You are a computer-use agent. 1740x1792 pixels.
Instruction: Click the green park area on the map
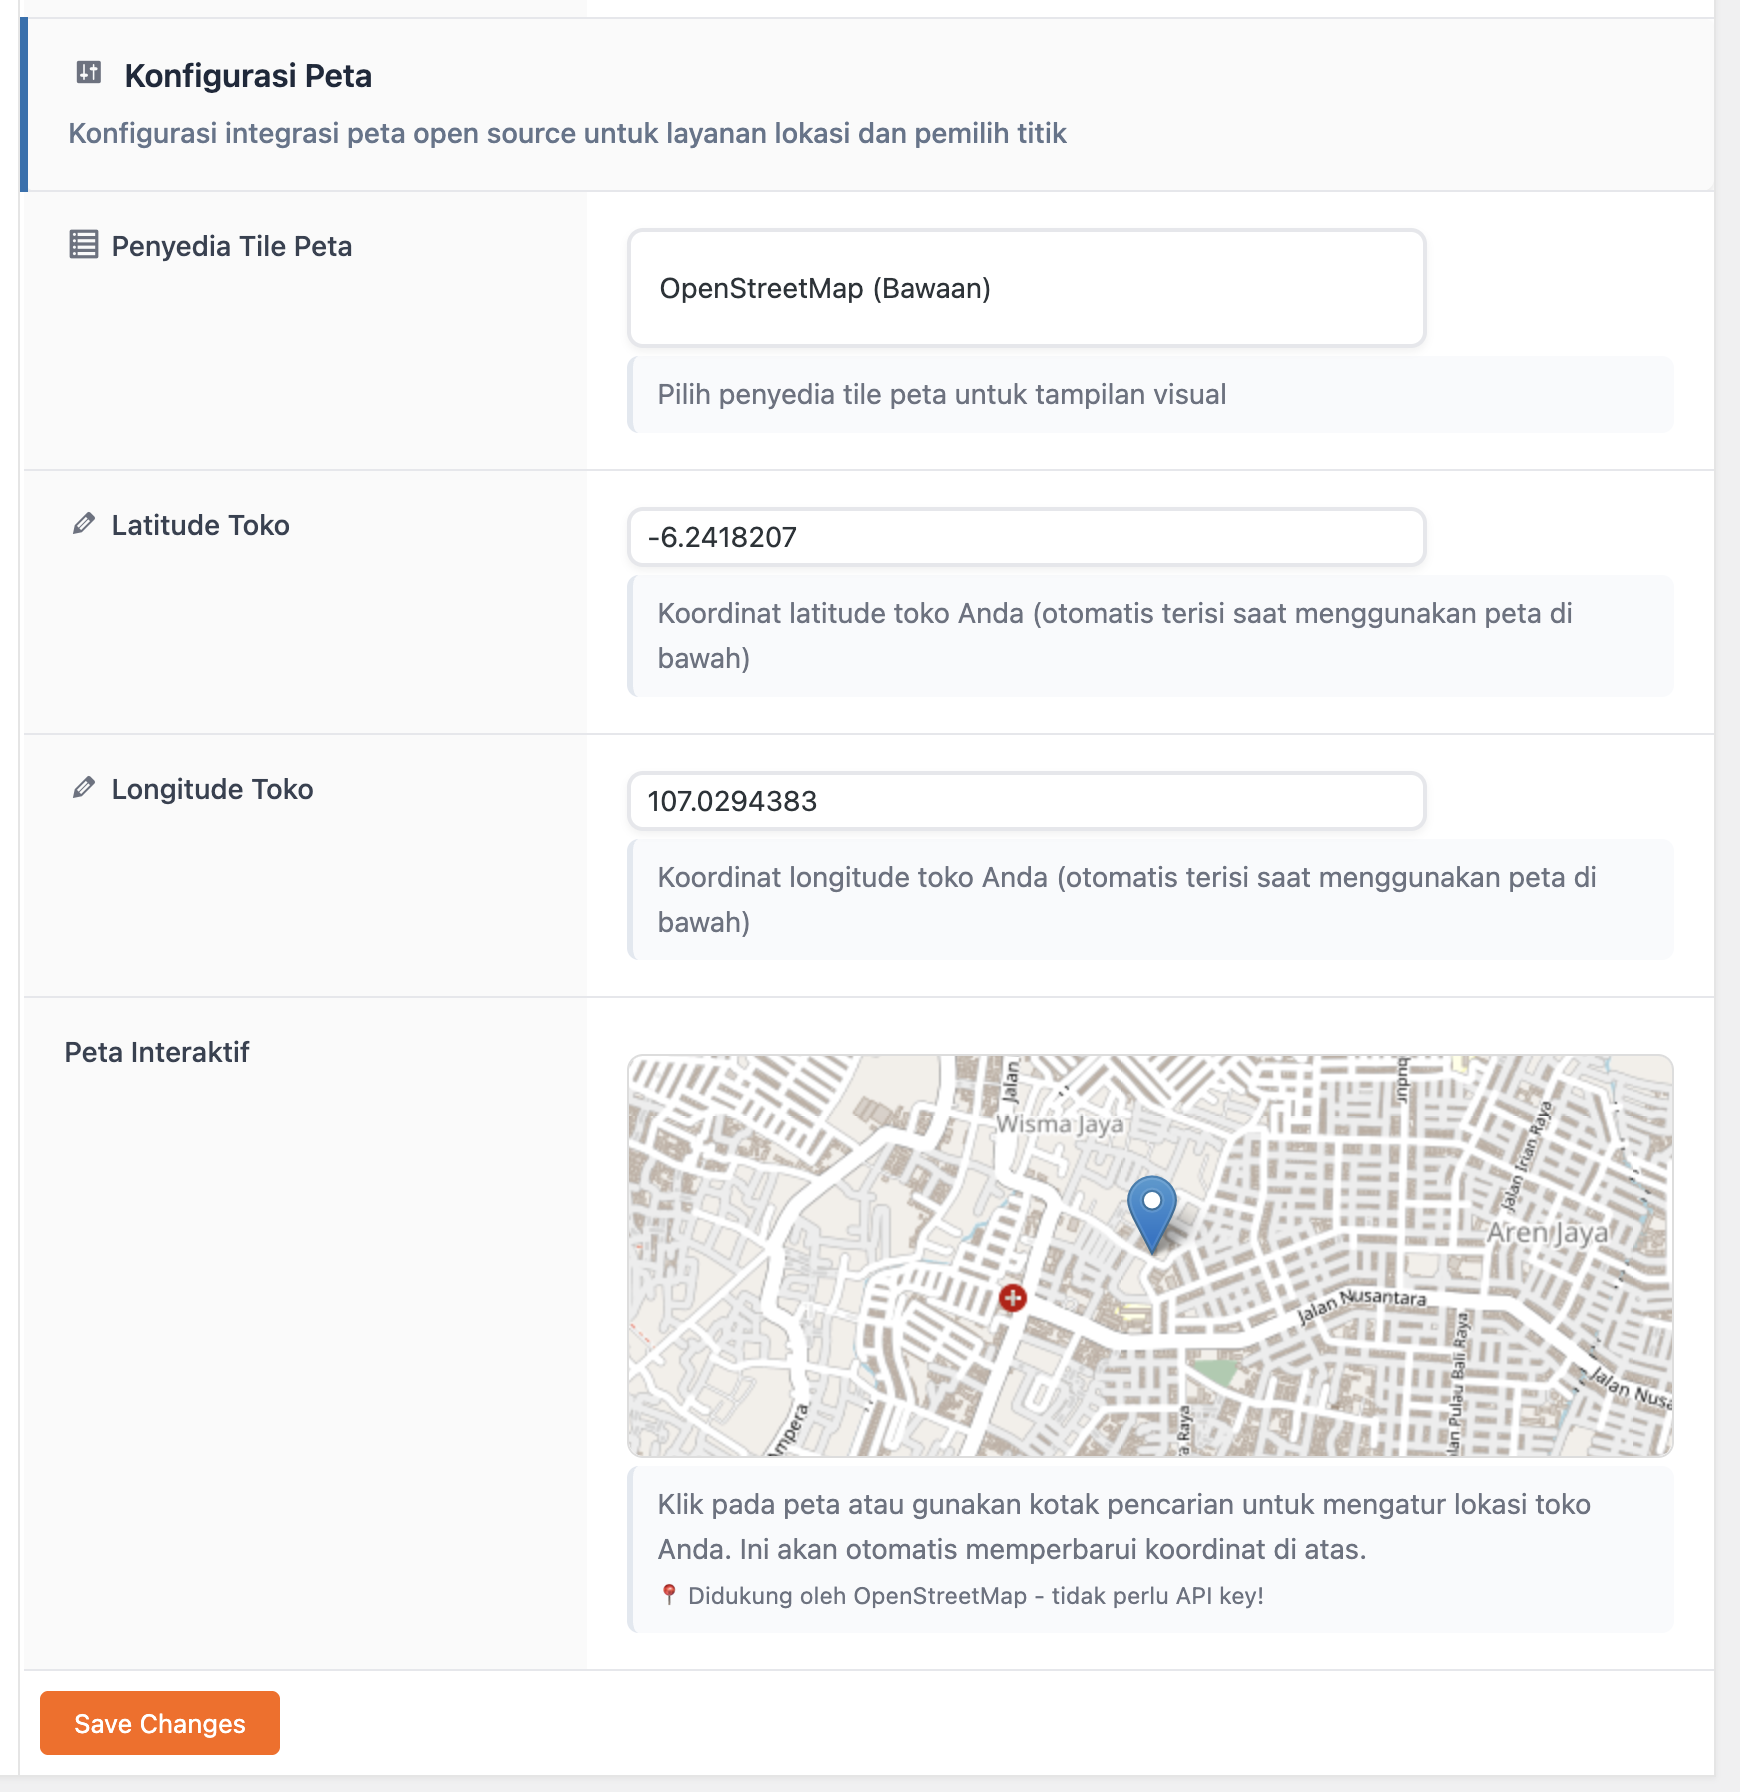point(1216,1371)
